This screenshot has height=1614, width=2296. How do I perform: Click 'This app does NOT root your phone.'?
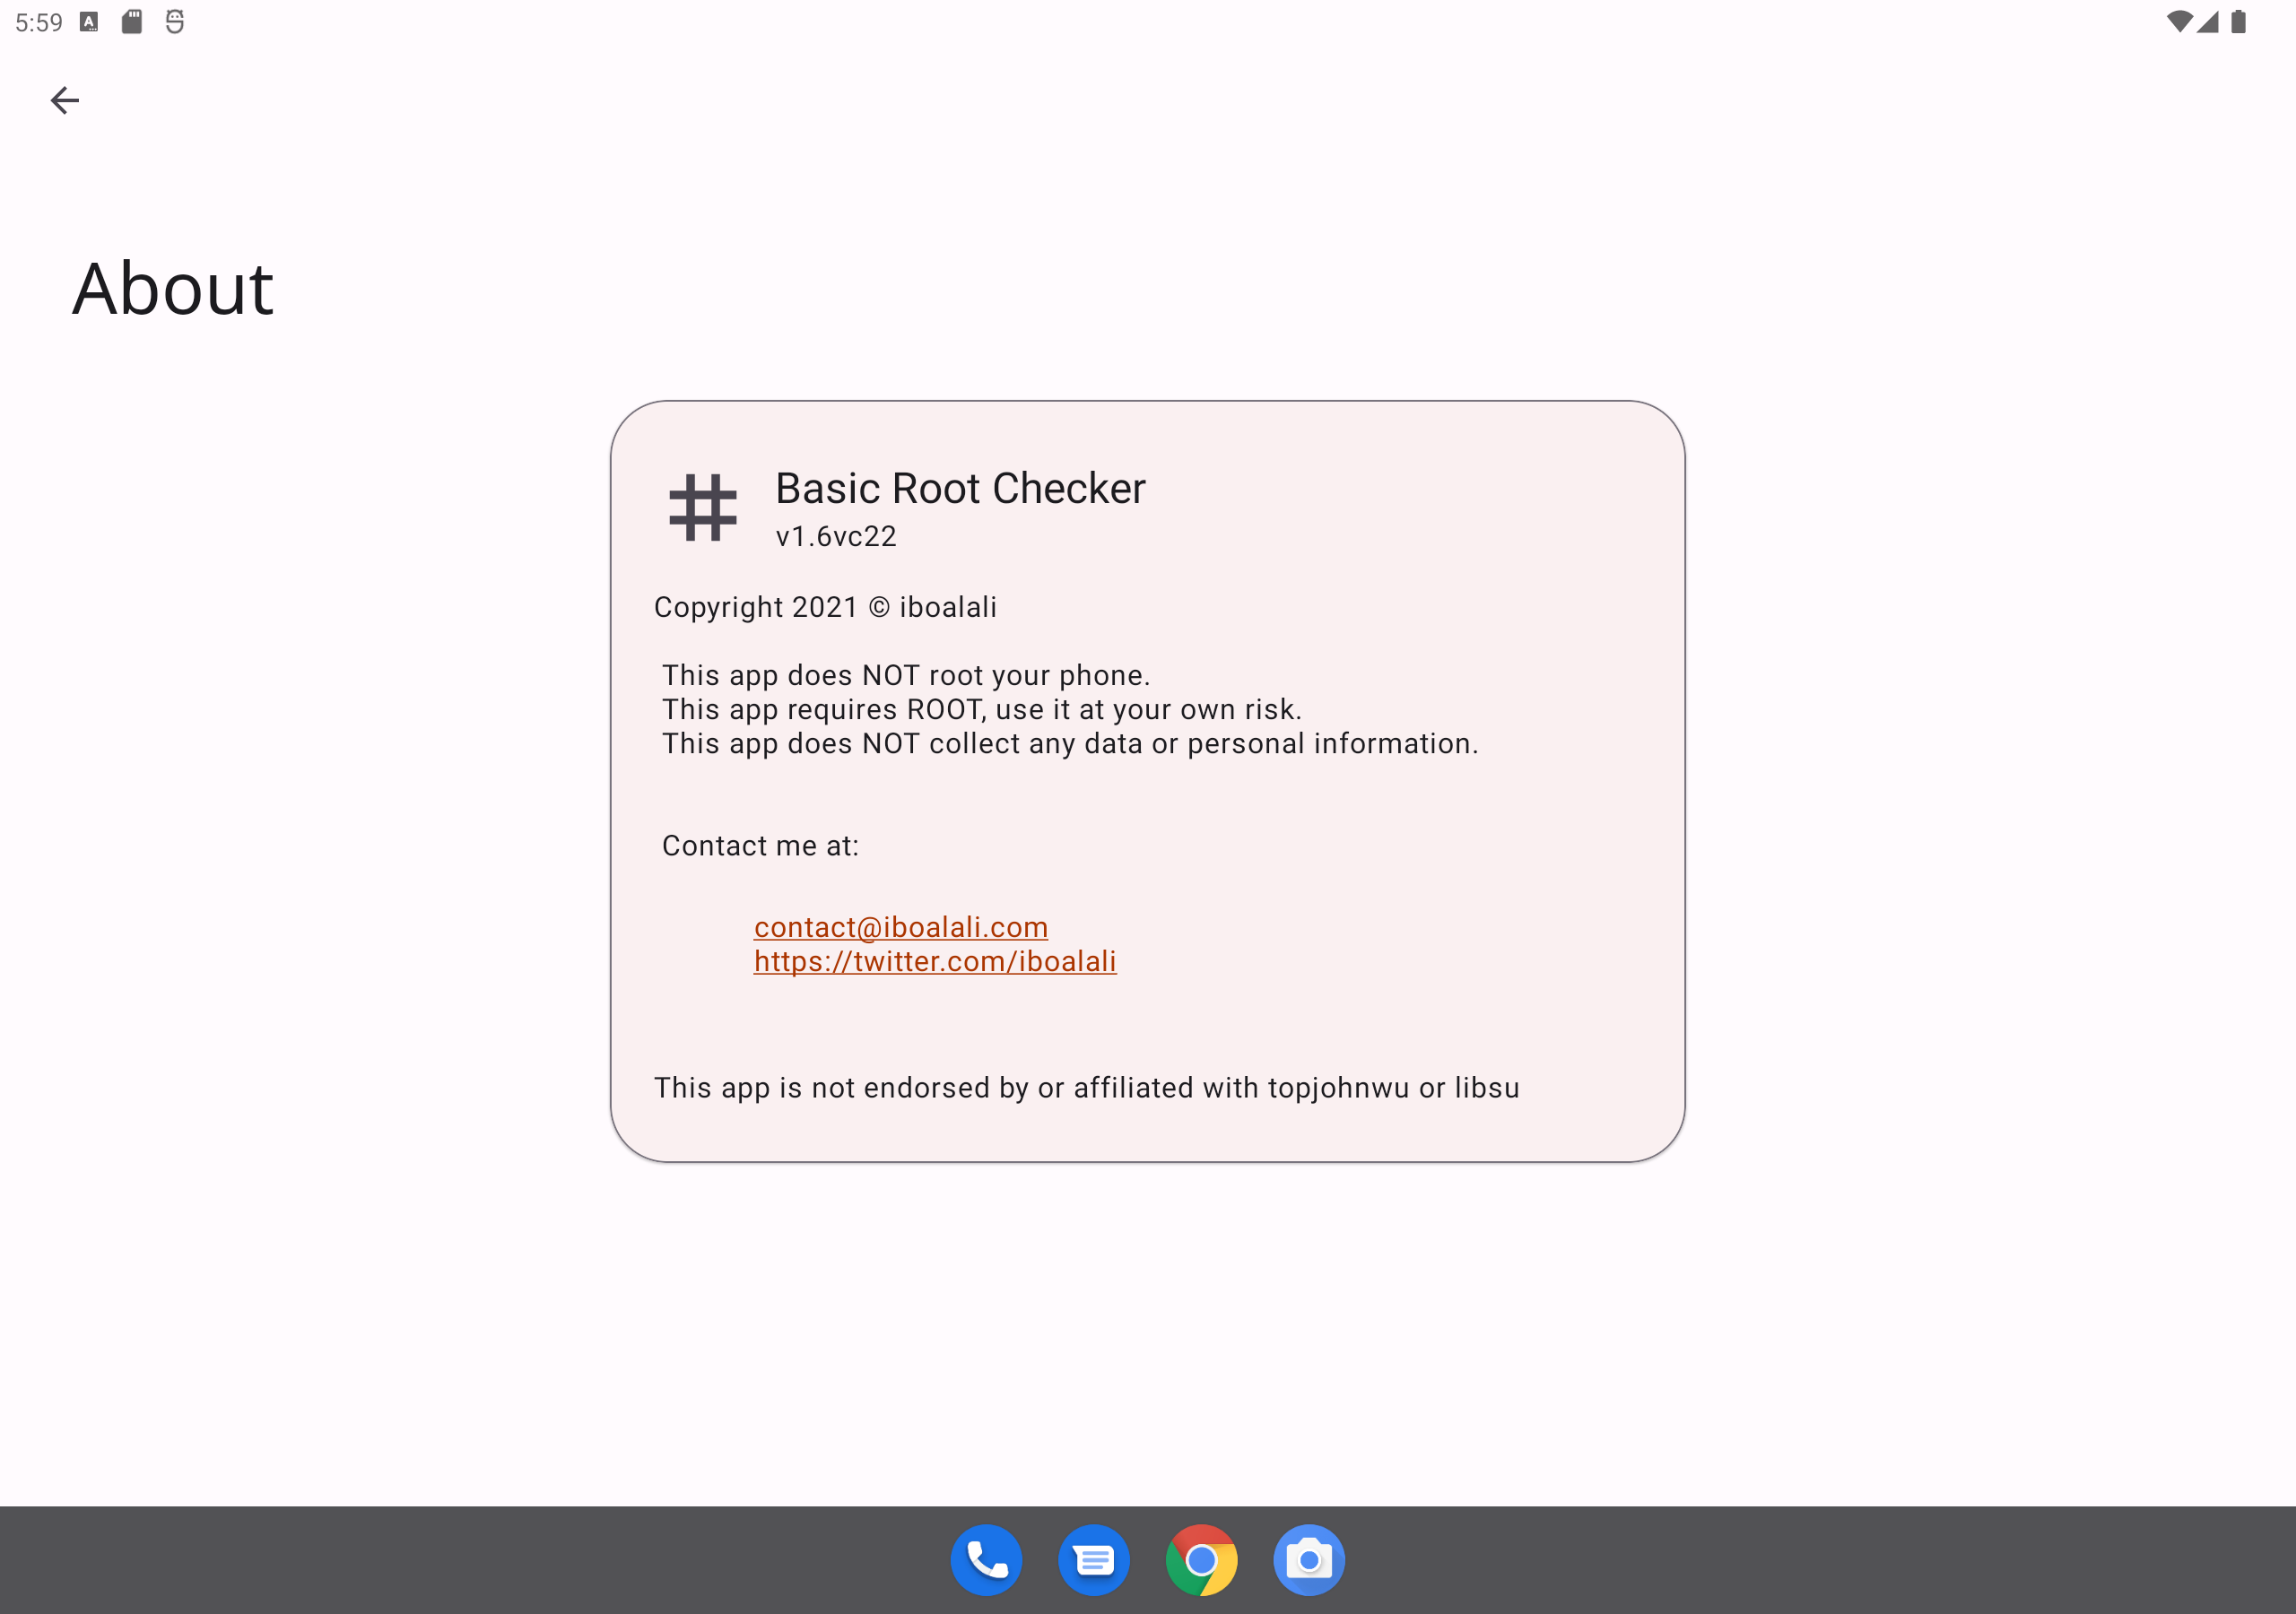[x=906, y=675]
